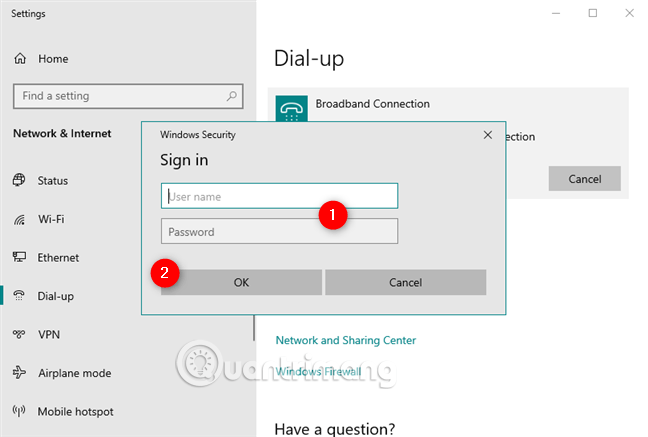648x437 pixels.
Task: Open the Wi-Fi settings page
Action: 52,219
